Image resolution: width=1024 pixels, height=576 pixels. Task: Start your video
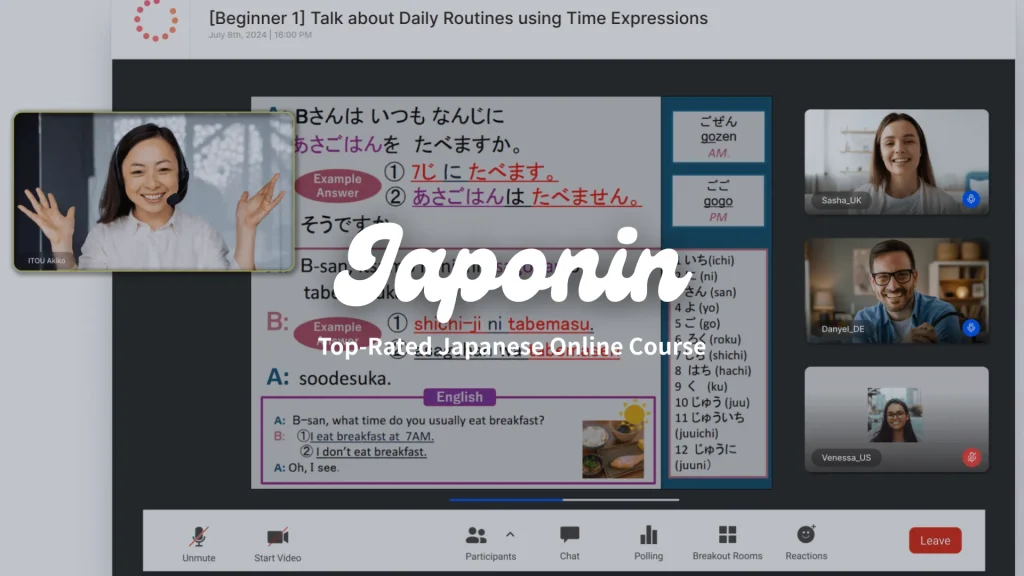[x=276, y=540]
